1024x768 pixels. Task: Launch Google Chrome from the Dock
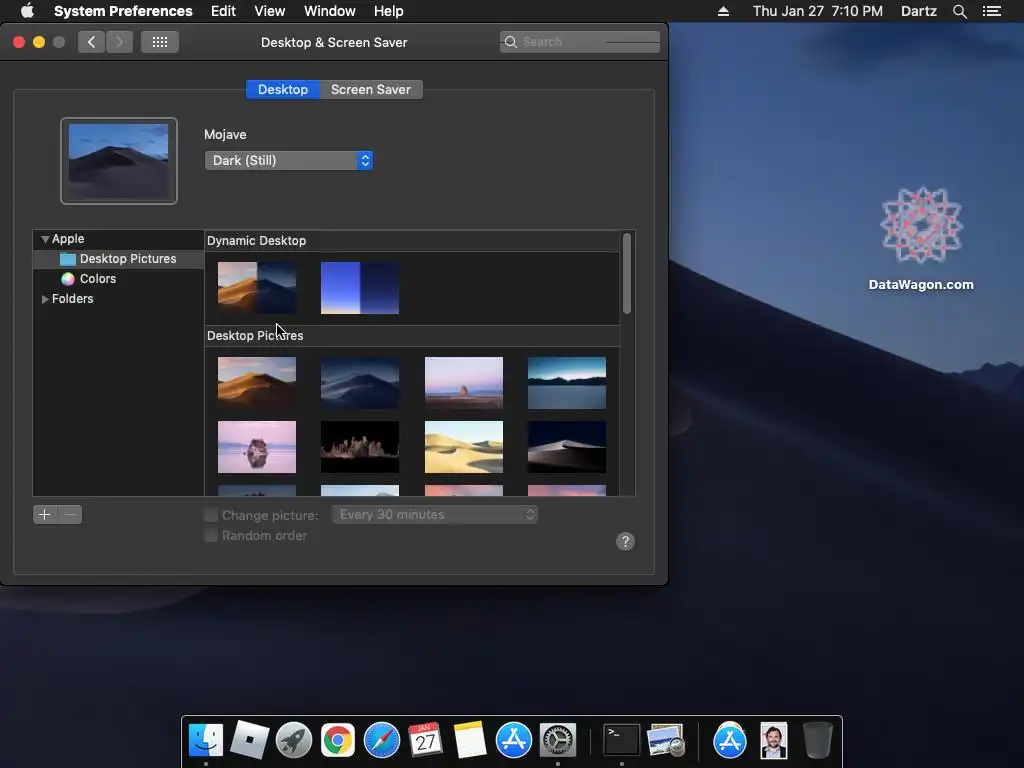(338, 741)
